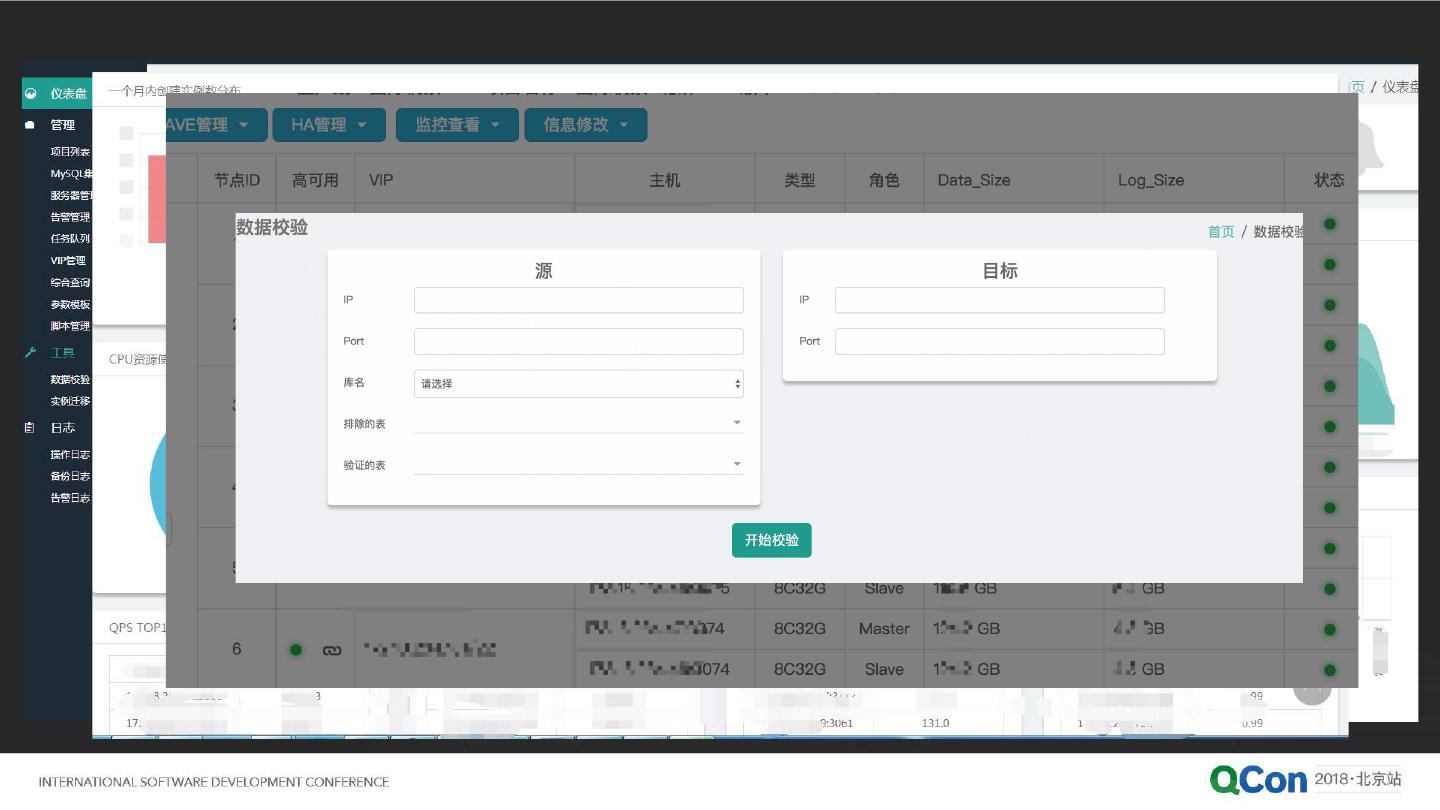Image resolution: width=1440 pixels, height=810 pixels.
Task: Click the 管理 section icon in sidebar
Action: click(x=30, y=125)
